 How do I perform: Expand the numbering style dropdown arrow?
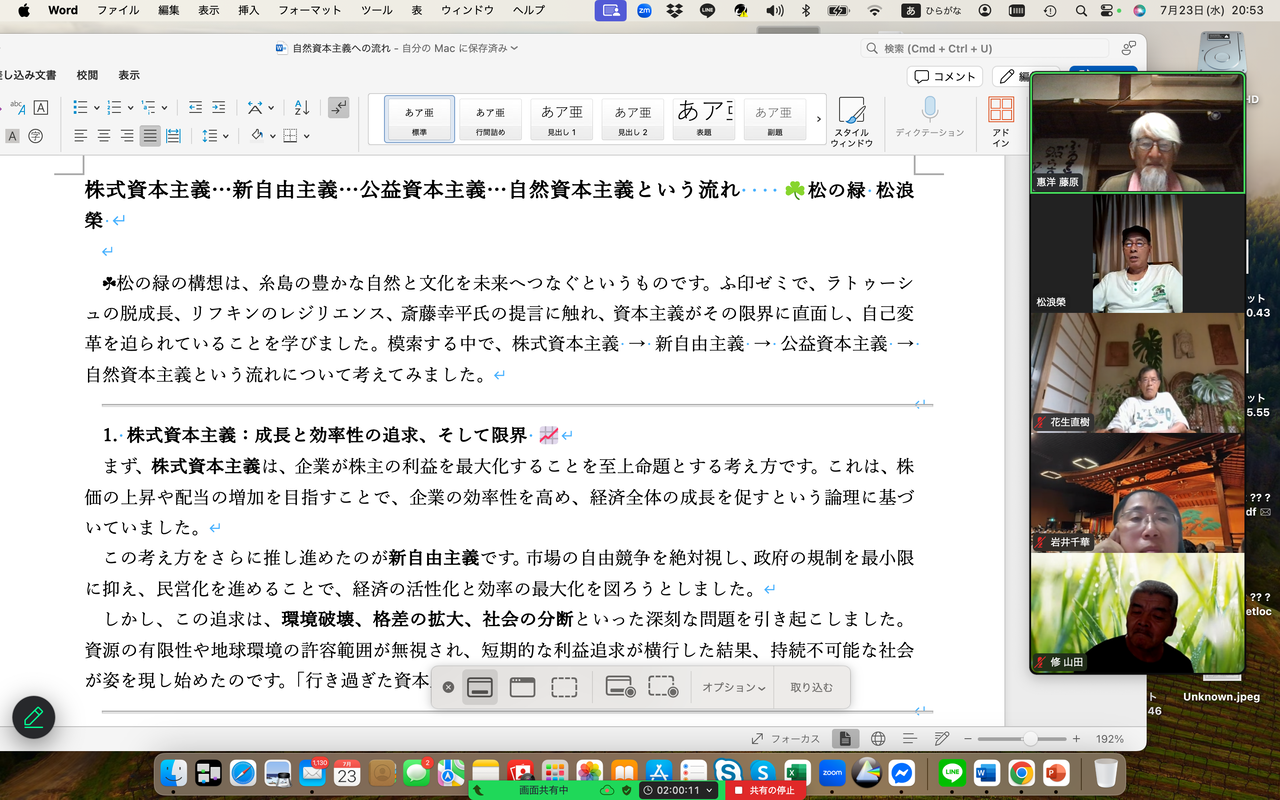[x=130, y=108]
